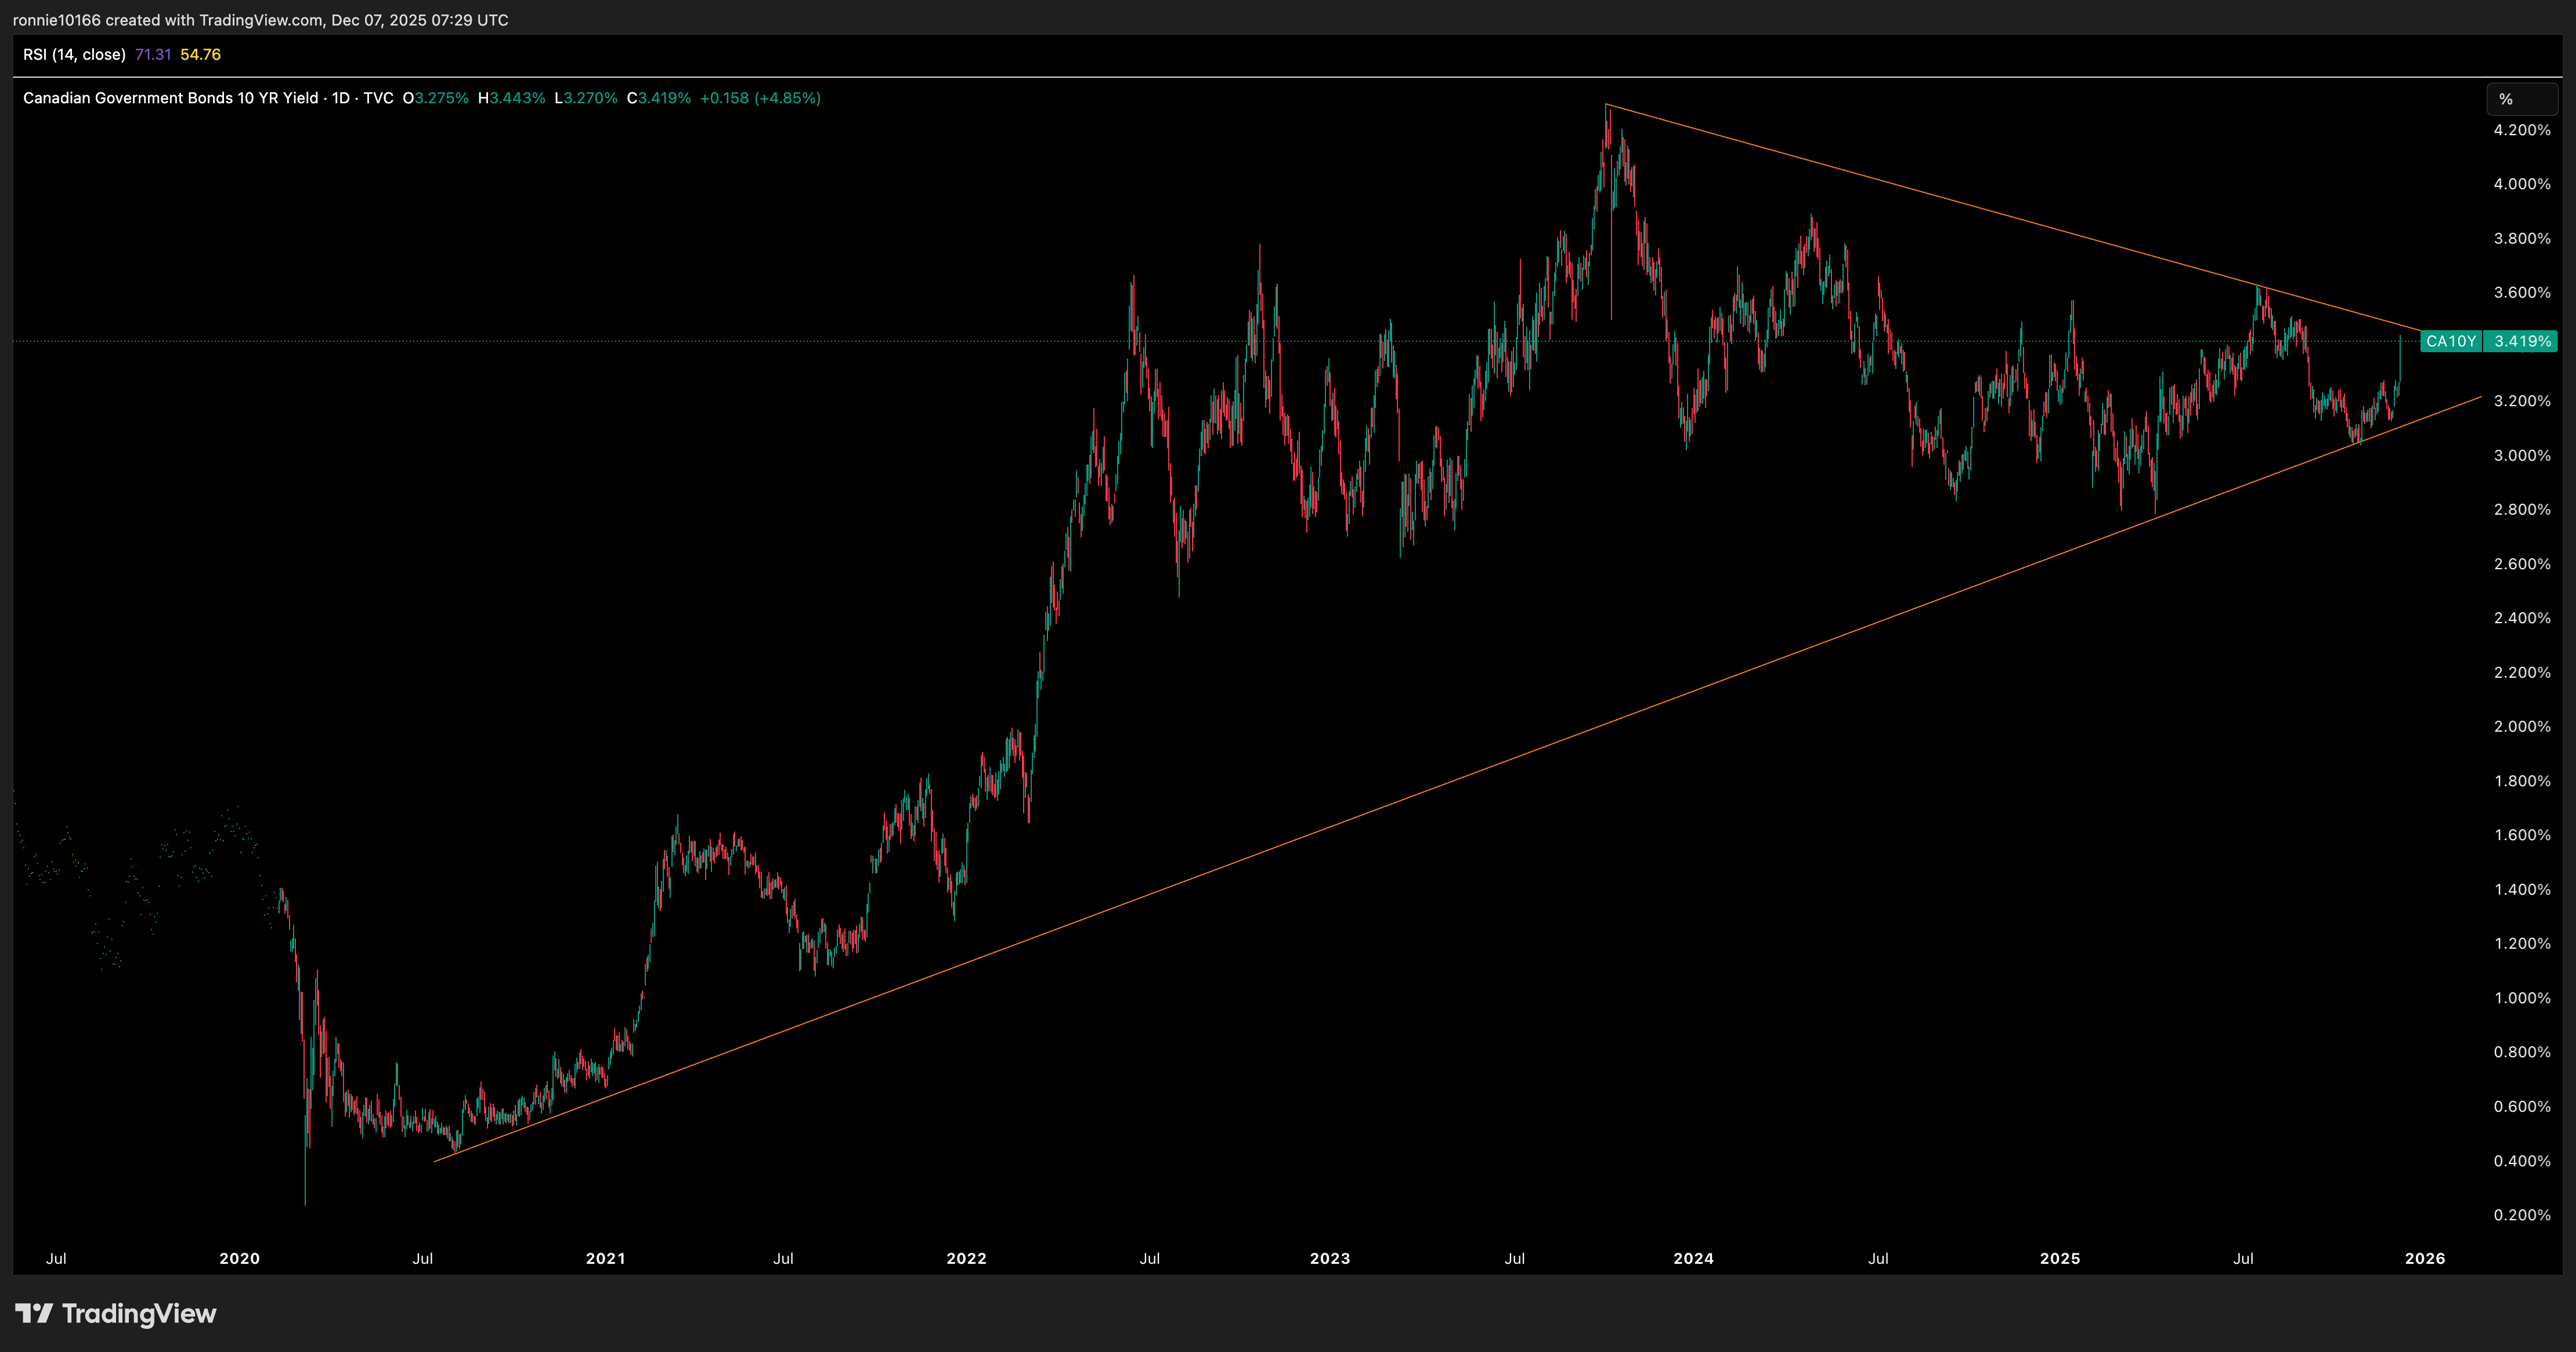
Task: Click the 1D interval in chart title
Action: point(340,98)
